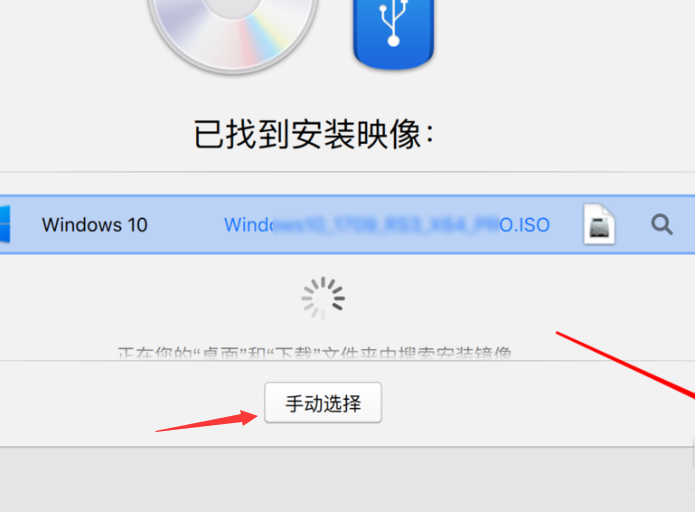Screen dimensions: 695x512
Task: Click the DVD disc icon
Action: click(x=233, y=31)
